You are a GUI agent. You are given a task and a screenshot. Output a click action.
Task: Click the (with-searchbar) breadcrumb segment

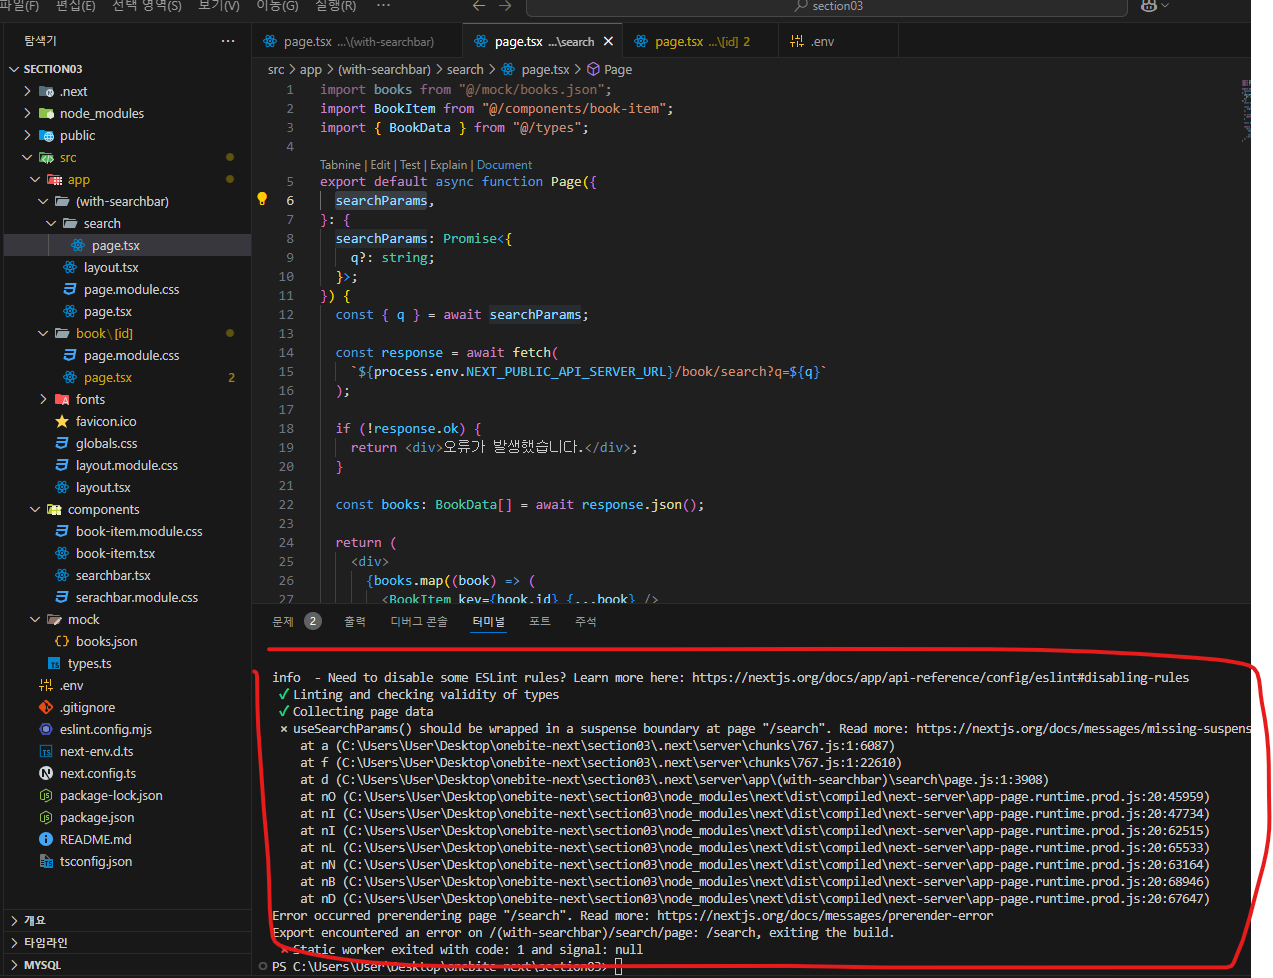(x=384, y=70)
